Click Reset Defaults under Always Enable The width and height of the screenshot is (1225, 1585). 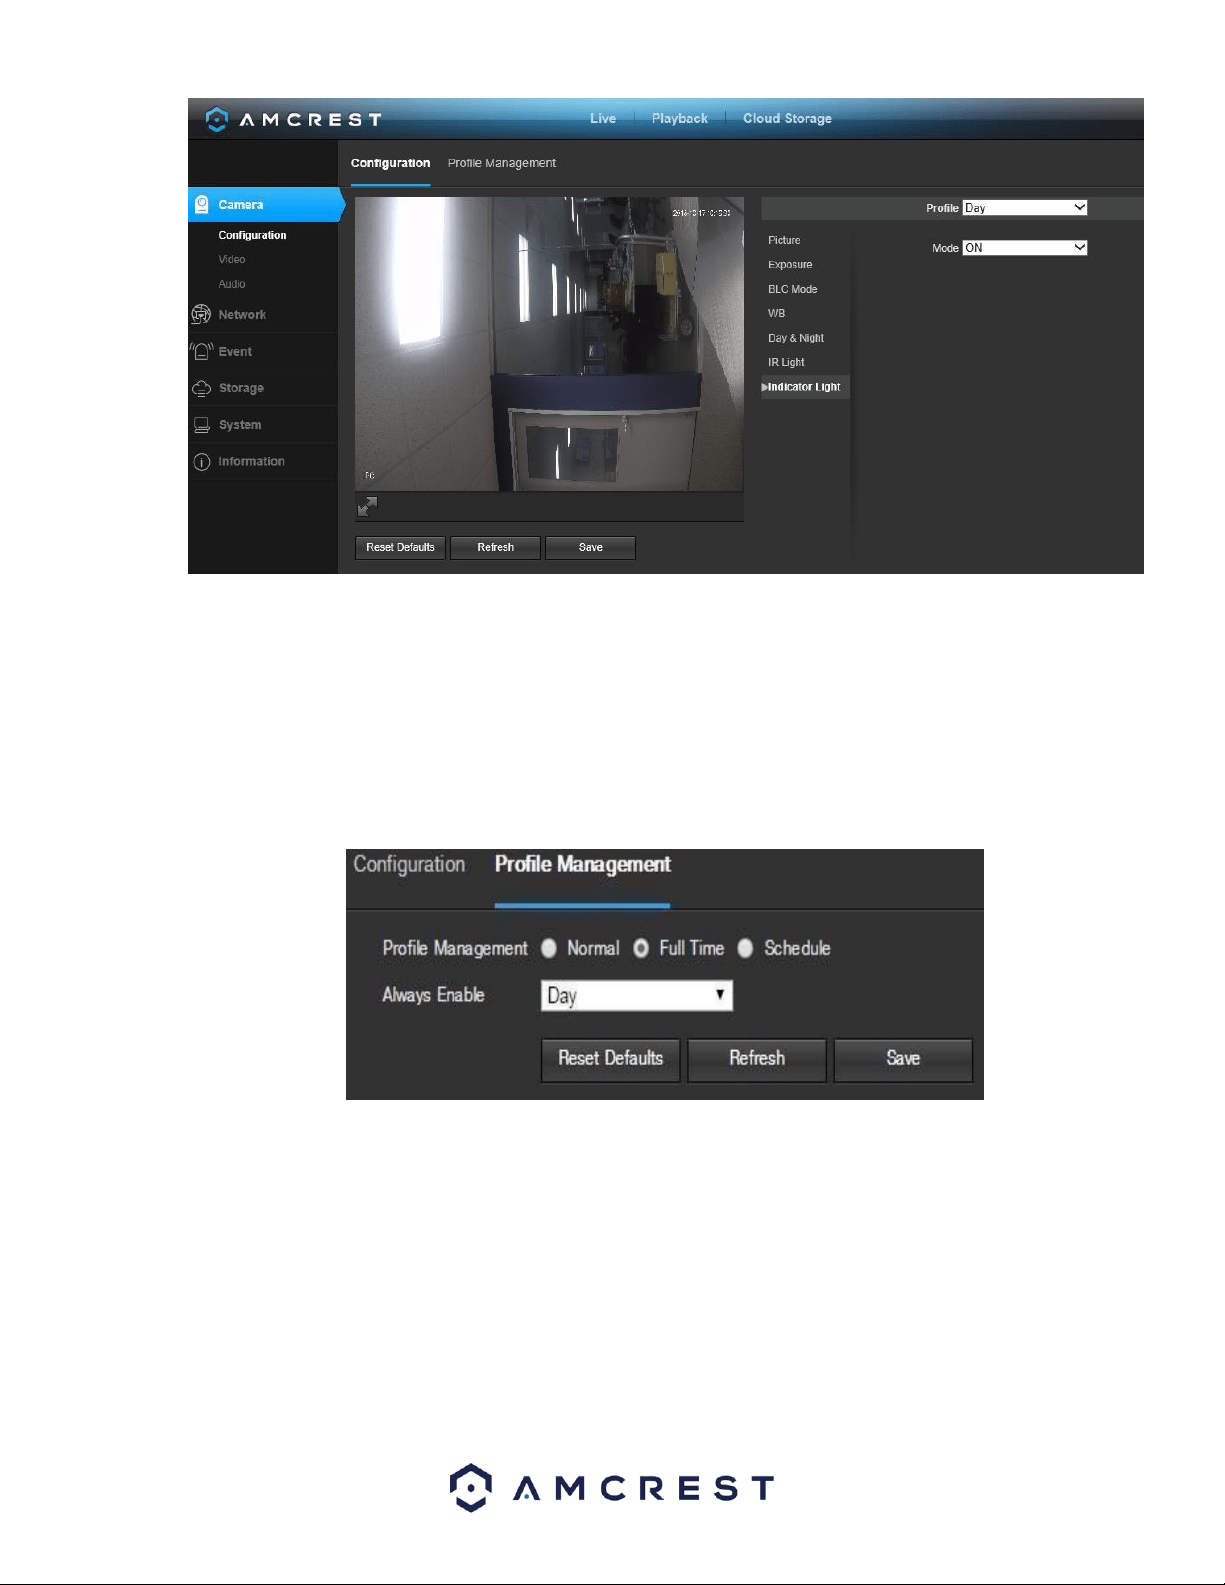pyautogui.click(x=610, y=1059)
